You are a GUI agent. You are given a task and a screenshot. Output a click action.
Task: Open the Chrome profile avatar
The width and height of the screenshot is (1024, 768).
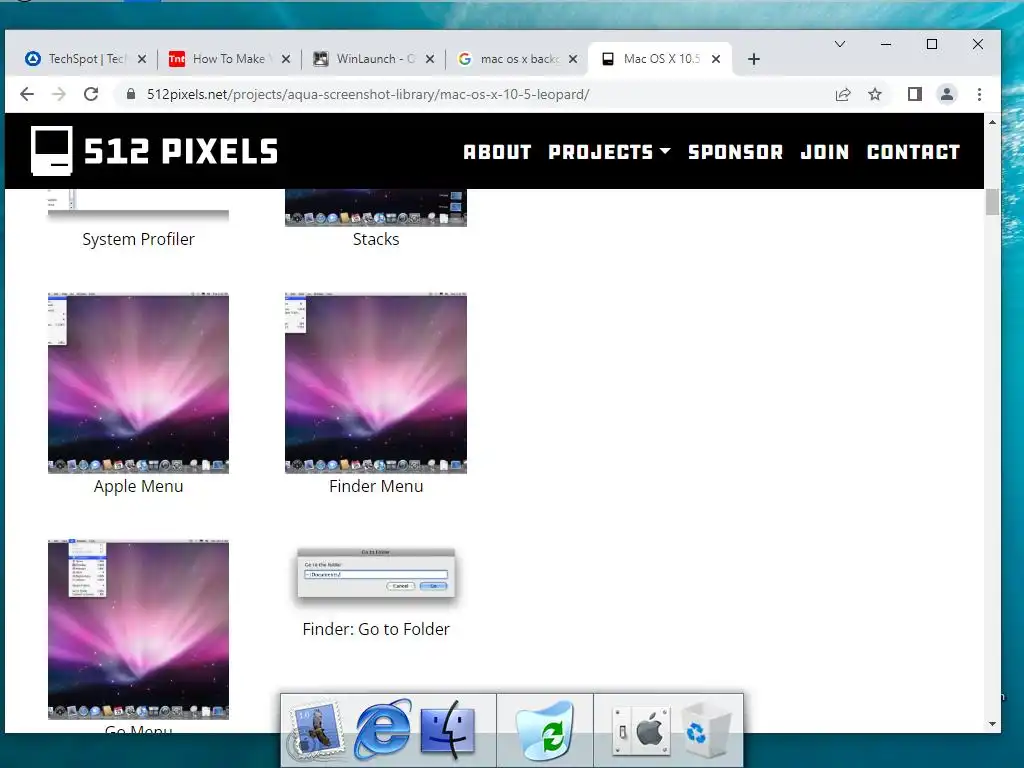coord(946,94)
